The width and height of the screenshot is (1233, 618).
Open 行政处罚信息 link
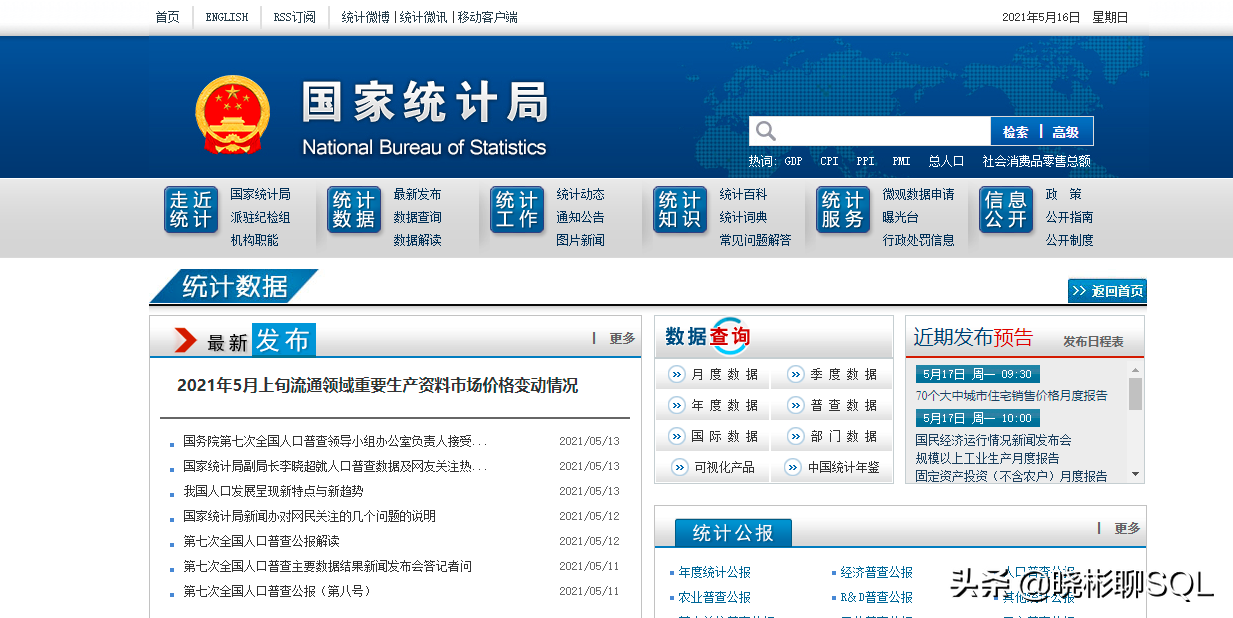click(x=918, y=240)
